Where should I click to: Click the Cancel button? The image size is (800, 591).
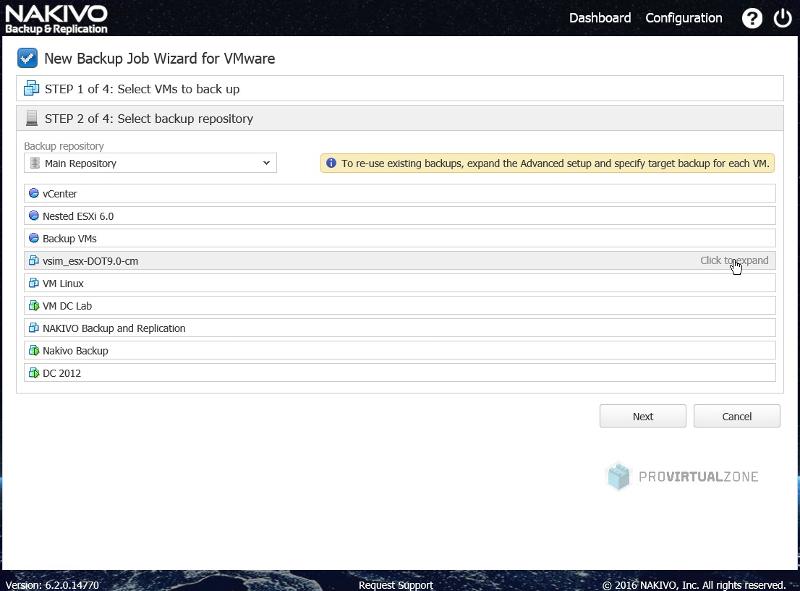737,416
